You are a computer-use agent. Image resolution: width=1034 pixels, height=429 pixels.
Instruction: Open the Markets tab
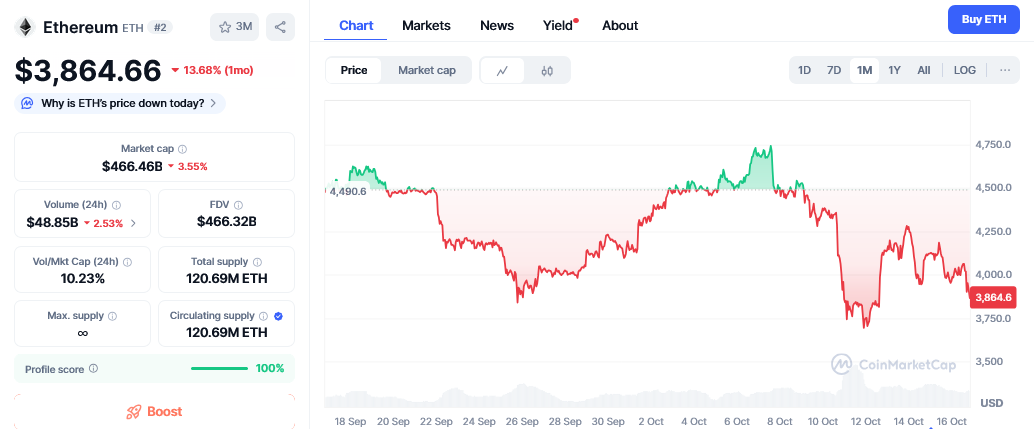[426, 25]
